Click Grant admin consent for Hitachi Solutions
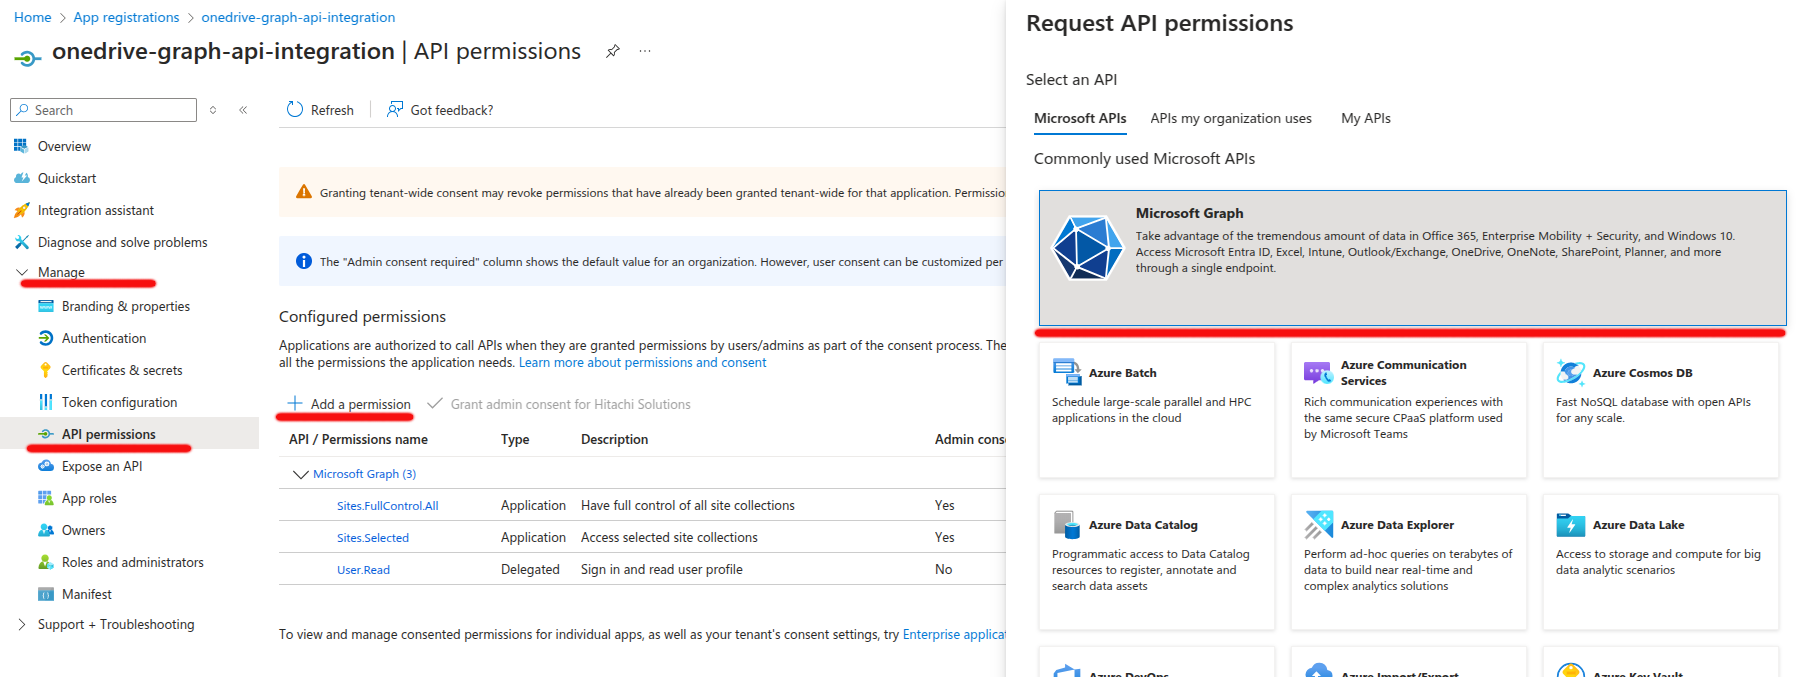The height and width of the screenshot is (677, 1813). click(559, 404)
